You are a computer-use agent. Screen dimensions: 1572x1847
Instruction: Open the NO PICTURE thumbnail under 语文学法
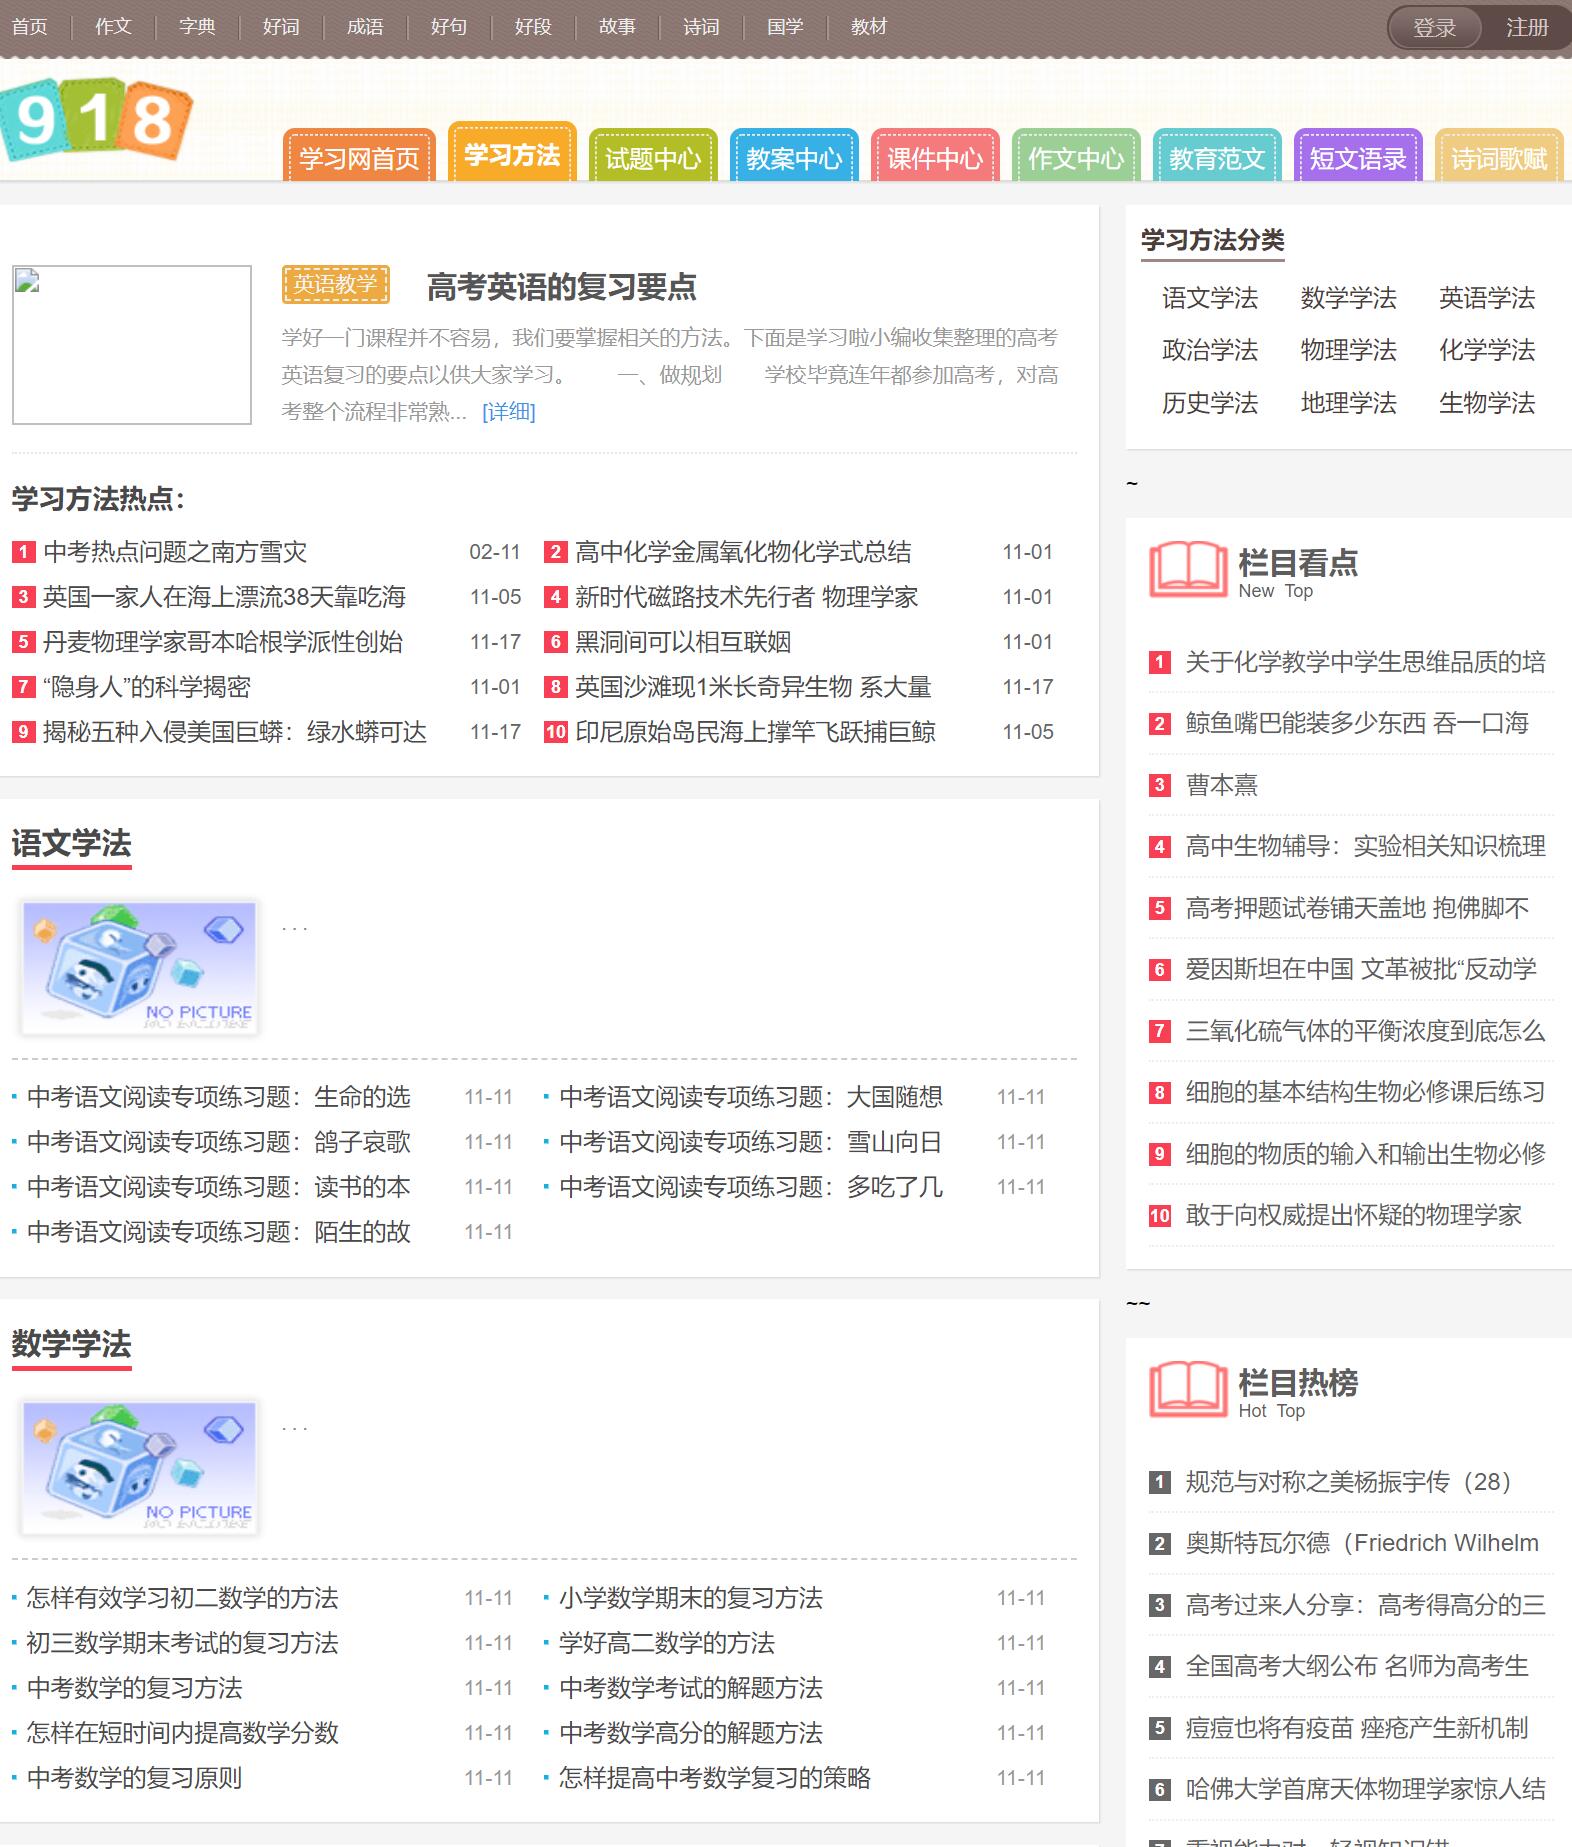click(x=139, y=967)
